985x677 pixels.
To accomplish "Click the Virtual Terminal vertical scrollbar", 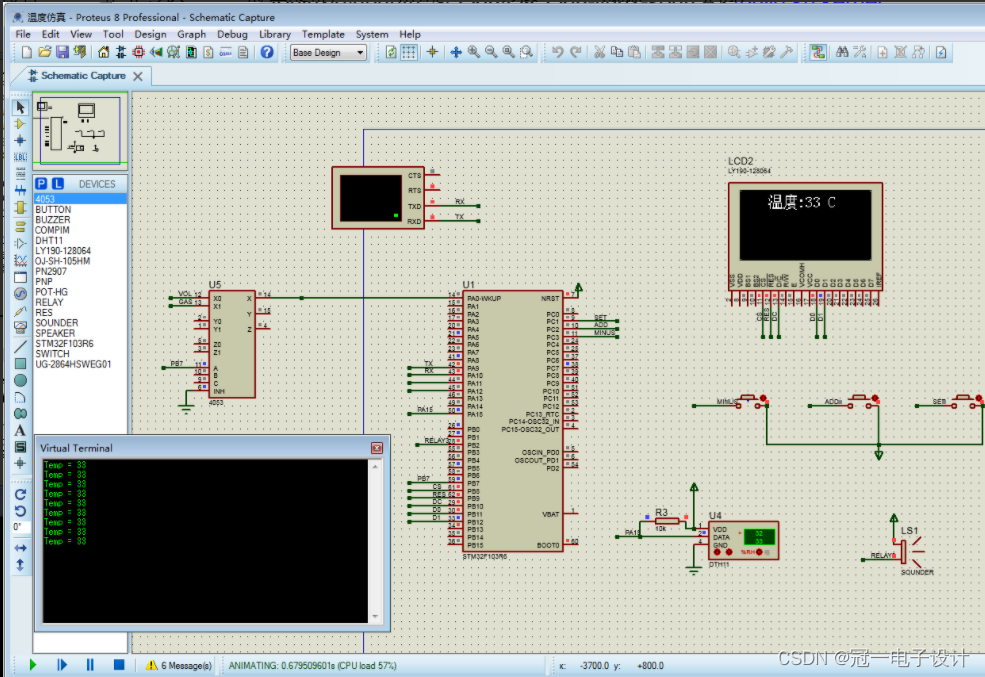I will pyautogui.click(x=375, y=541).
